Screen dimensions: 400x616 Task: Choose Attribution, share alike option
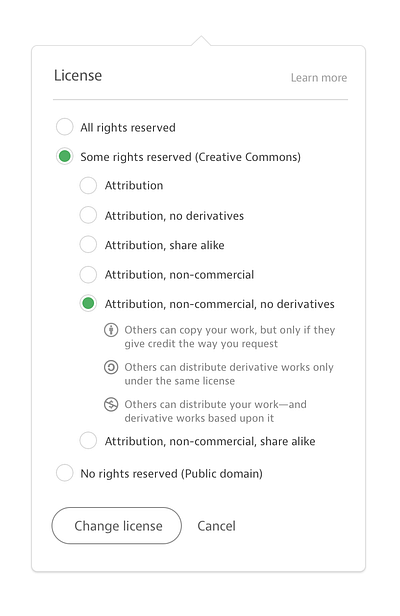point(88,244)
